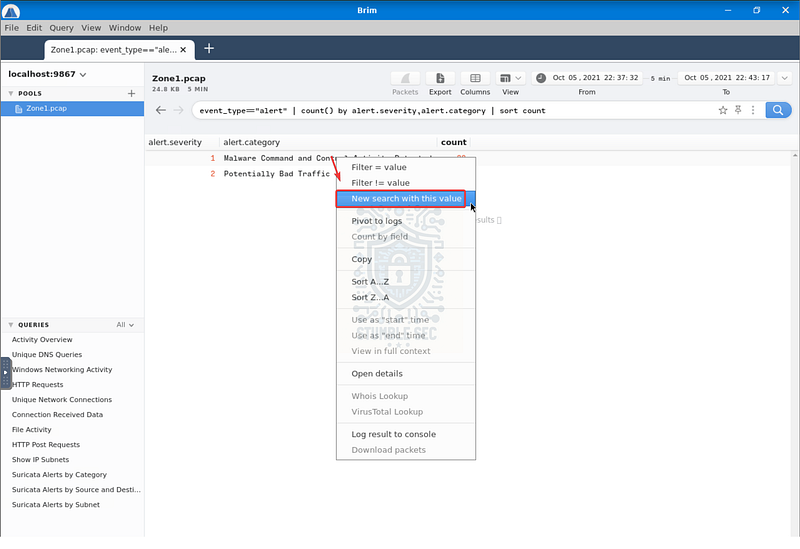Run the File Activity query
800x549 pixels.
click(x=32, y=430)
